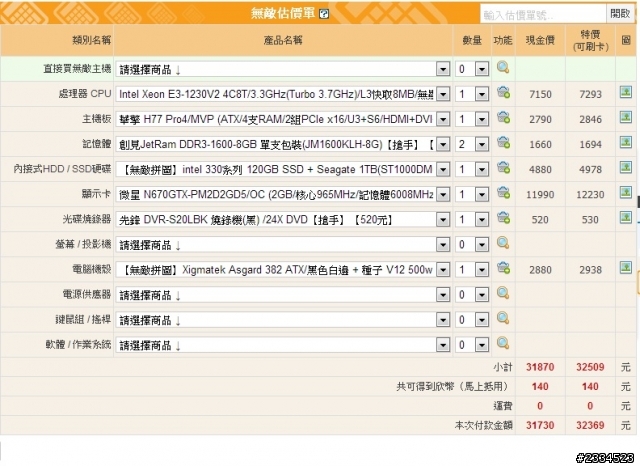The width and height of the screenshot is (640, 466).
Task: Click the function icon in 光碟燒錄器 row
Action: tap(503, 218)
